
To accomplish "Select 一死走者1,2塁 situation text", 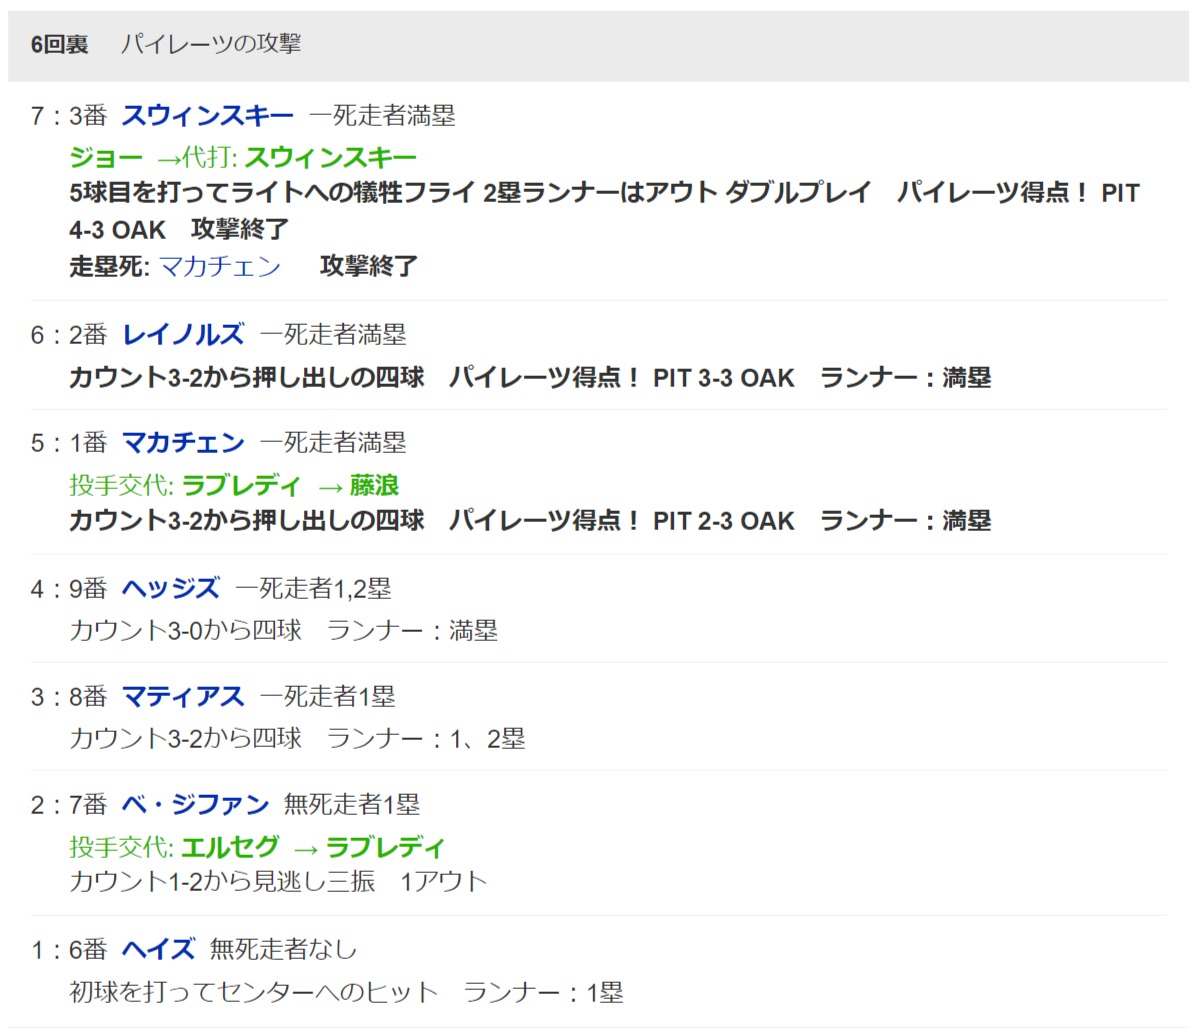I will (313, 588).
